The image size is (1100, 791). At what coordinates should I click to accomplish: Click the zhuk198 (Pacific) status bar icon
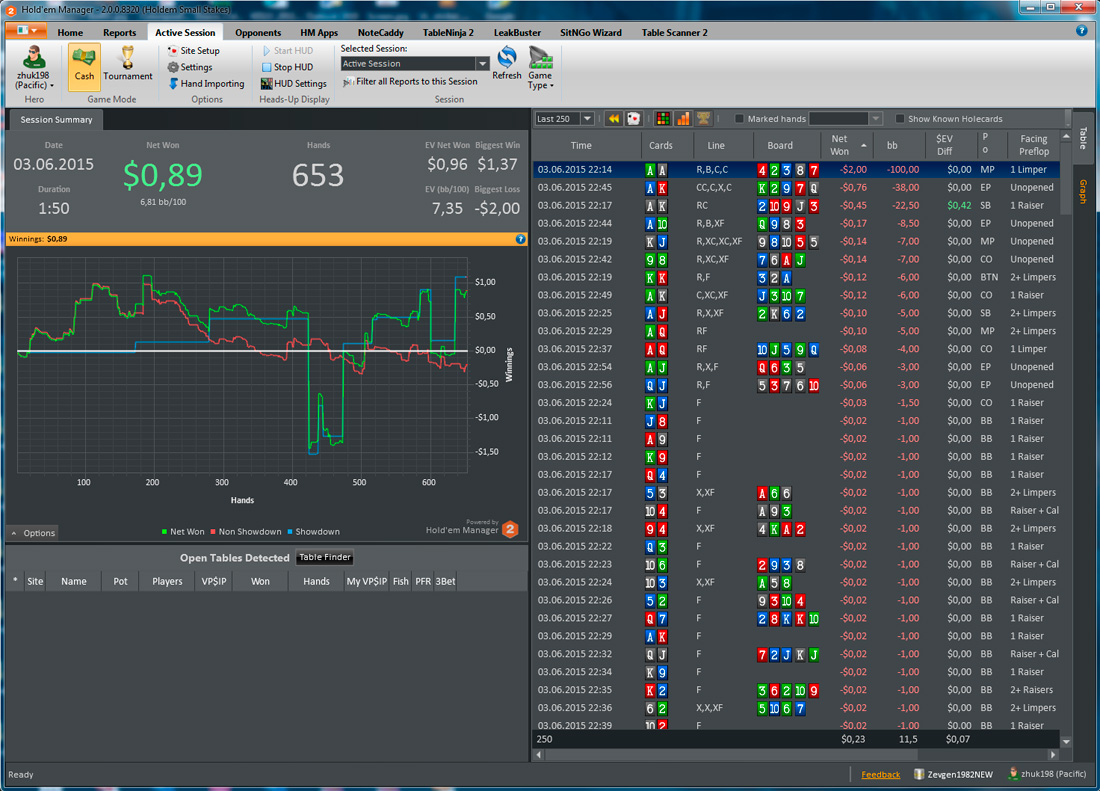pos(1013,774)
